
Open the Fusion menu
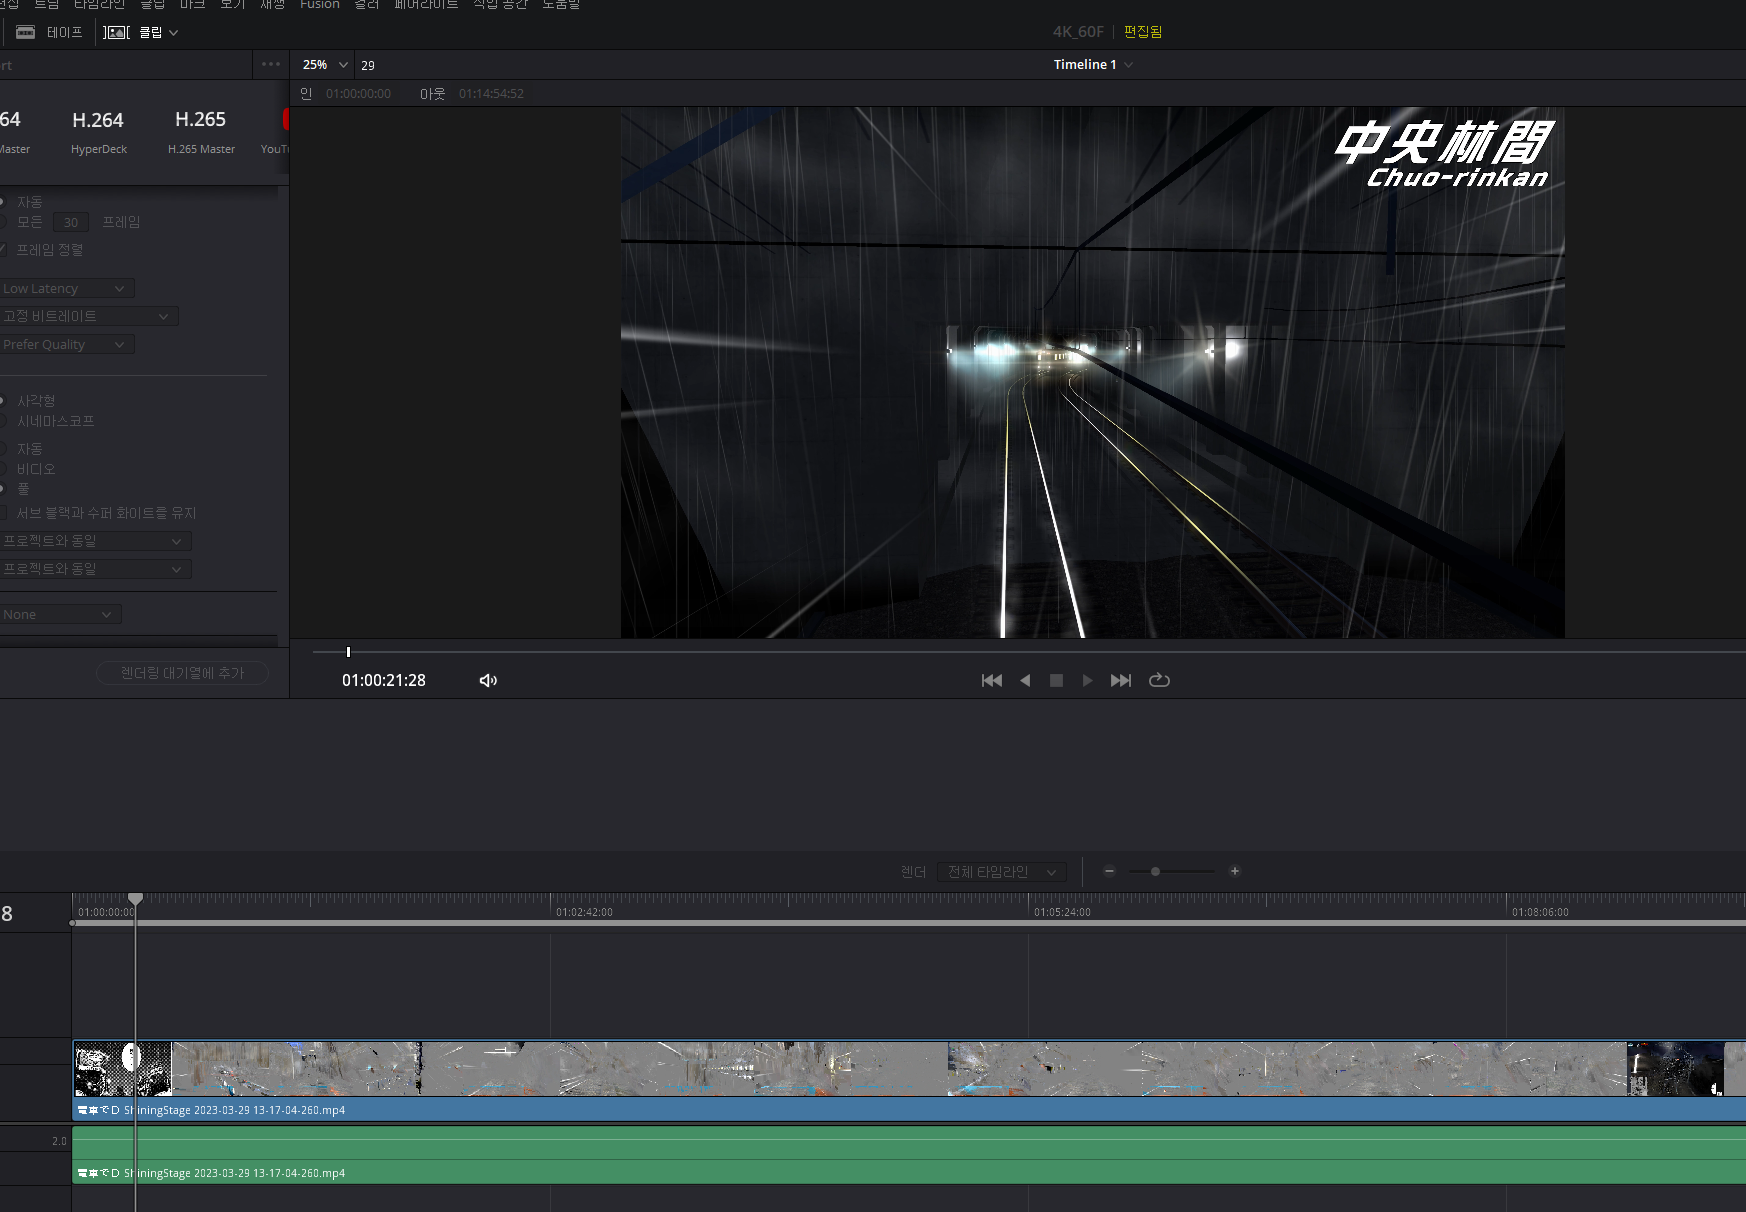[x=320, y=5]
